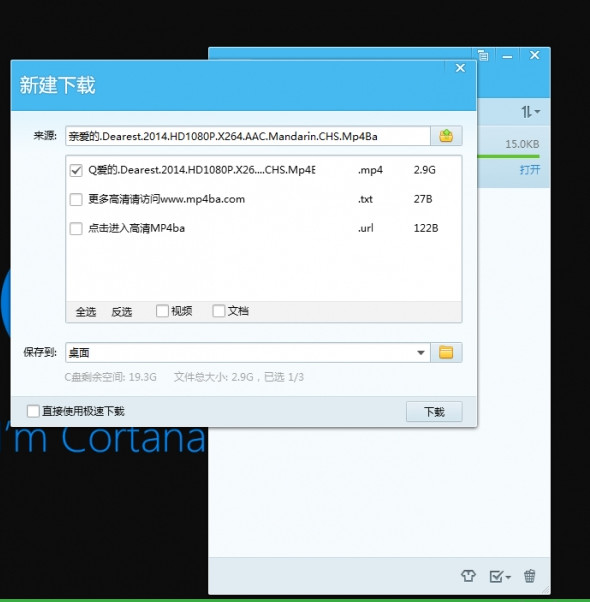This screenshot has width=590, height=602.
Task: Click the skin shirt icon in main window
Action: (468, 576)
